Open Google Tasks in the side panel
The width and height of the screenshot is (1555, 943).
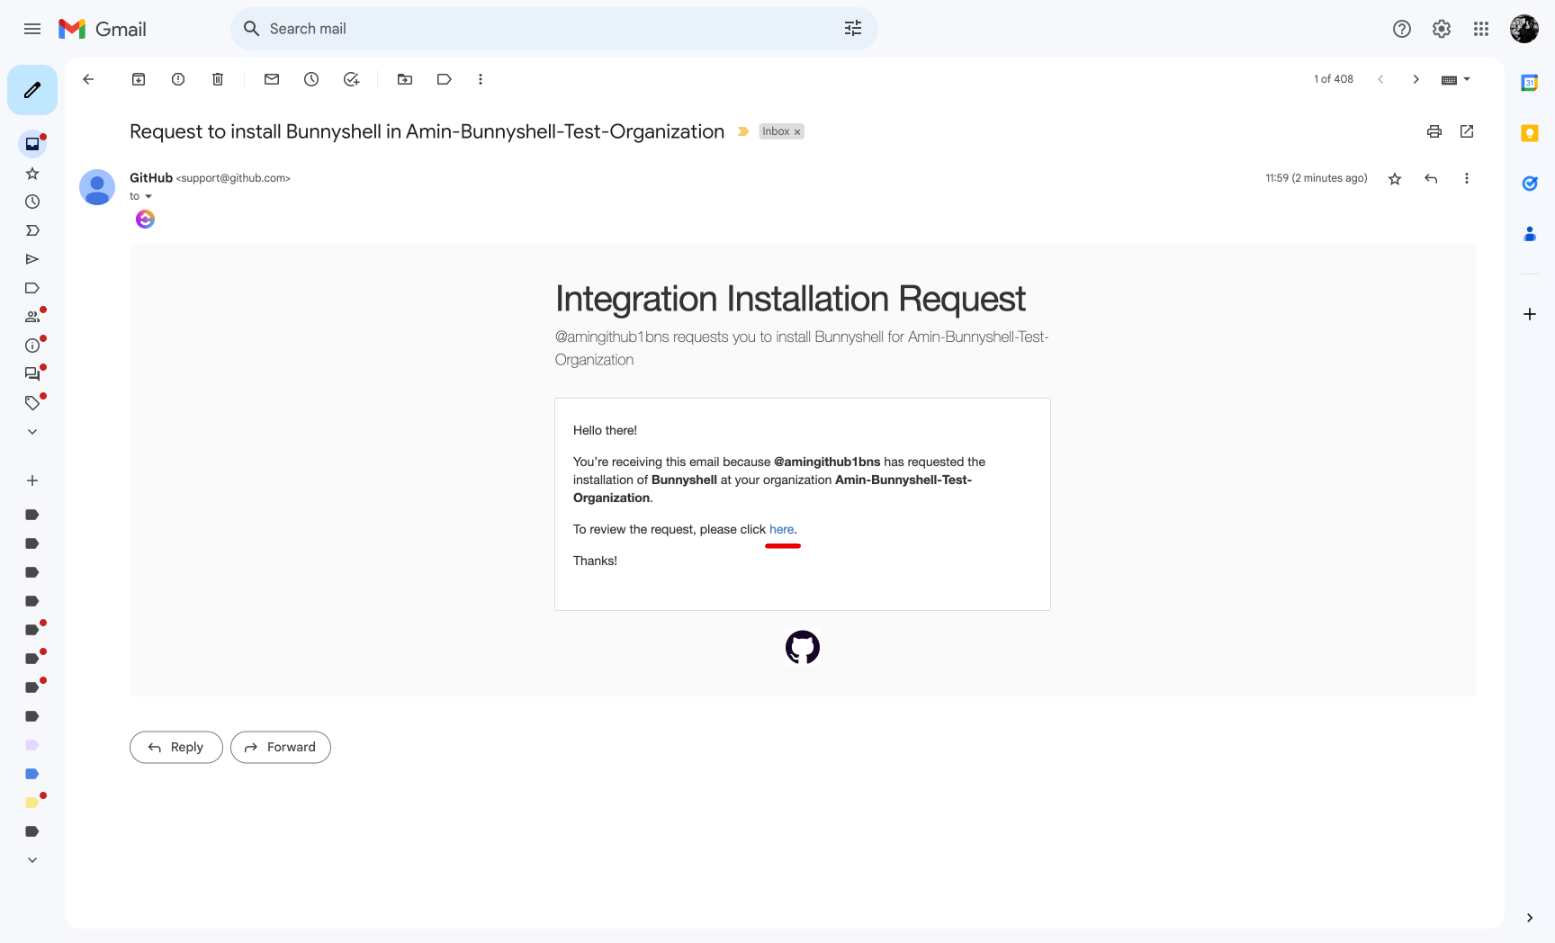[1529, 183]
